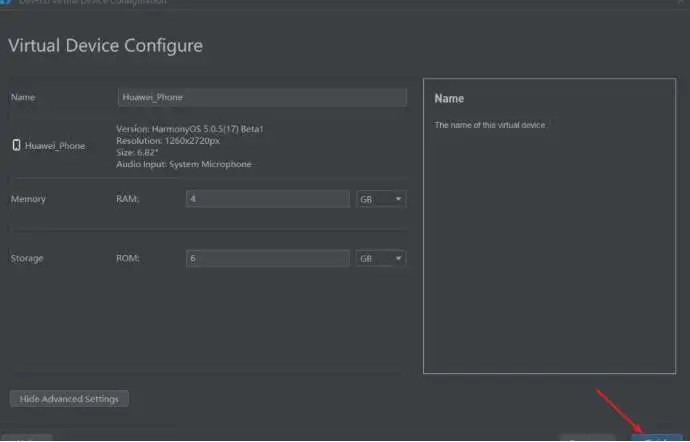Image resolution: width=690 pixels, height=442 pixels.
Task: Click the Help button at bottom left
Action: (28, 438)
